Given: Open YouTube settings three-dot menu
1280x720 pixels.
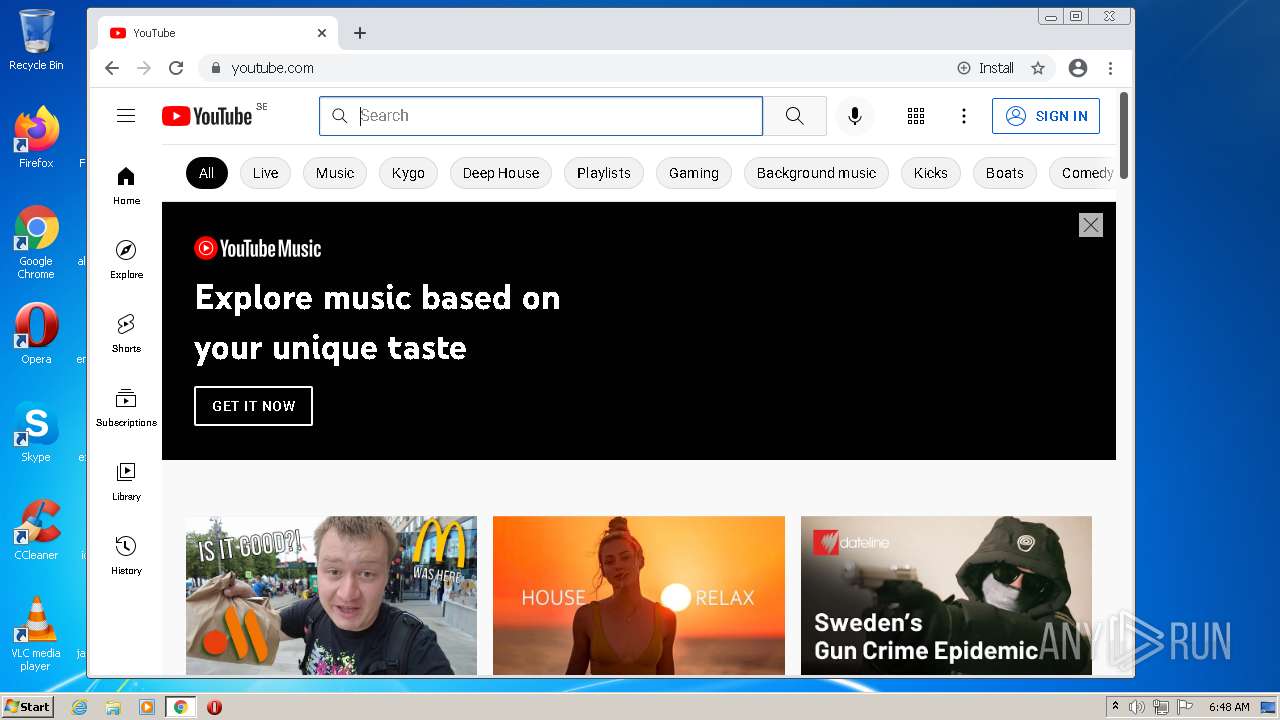Looking at the screenshot, I should (964, 116).
